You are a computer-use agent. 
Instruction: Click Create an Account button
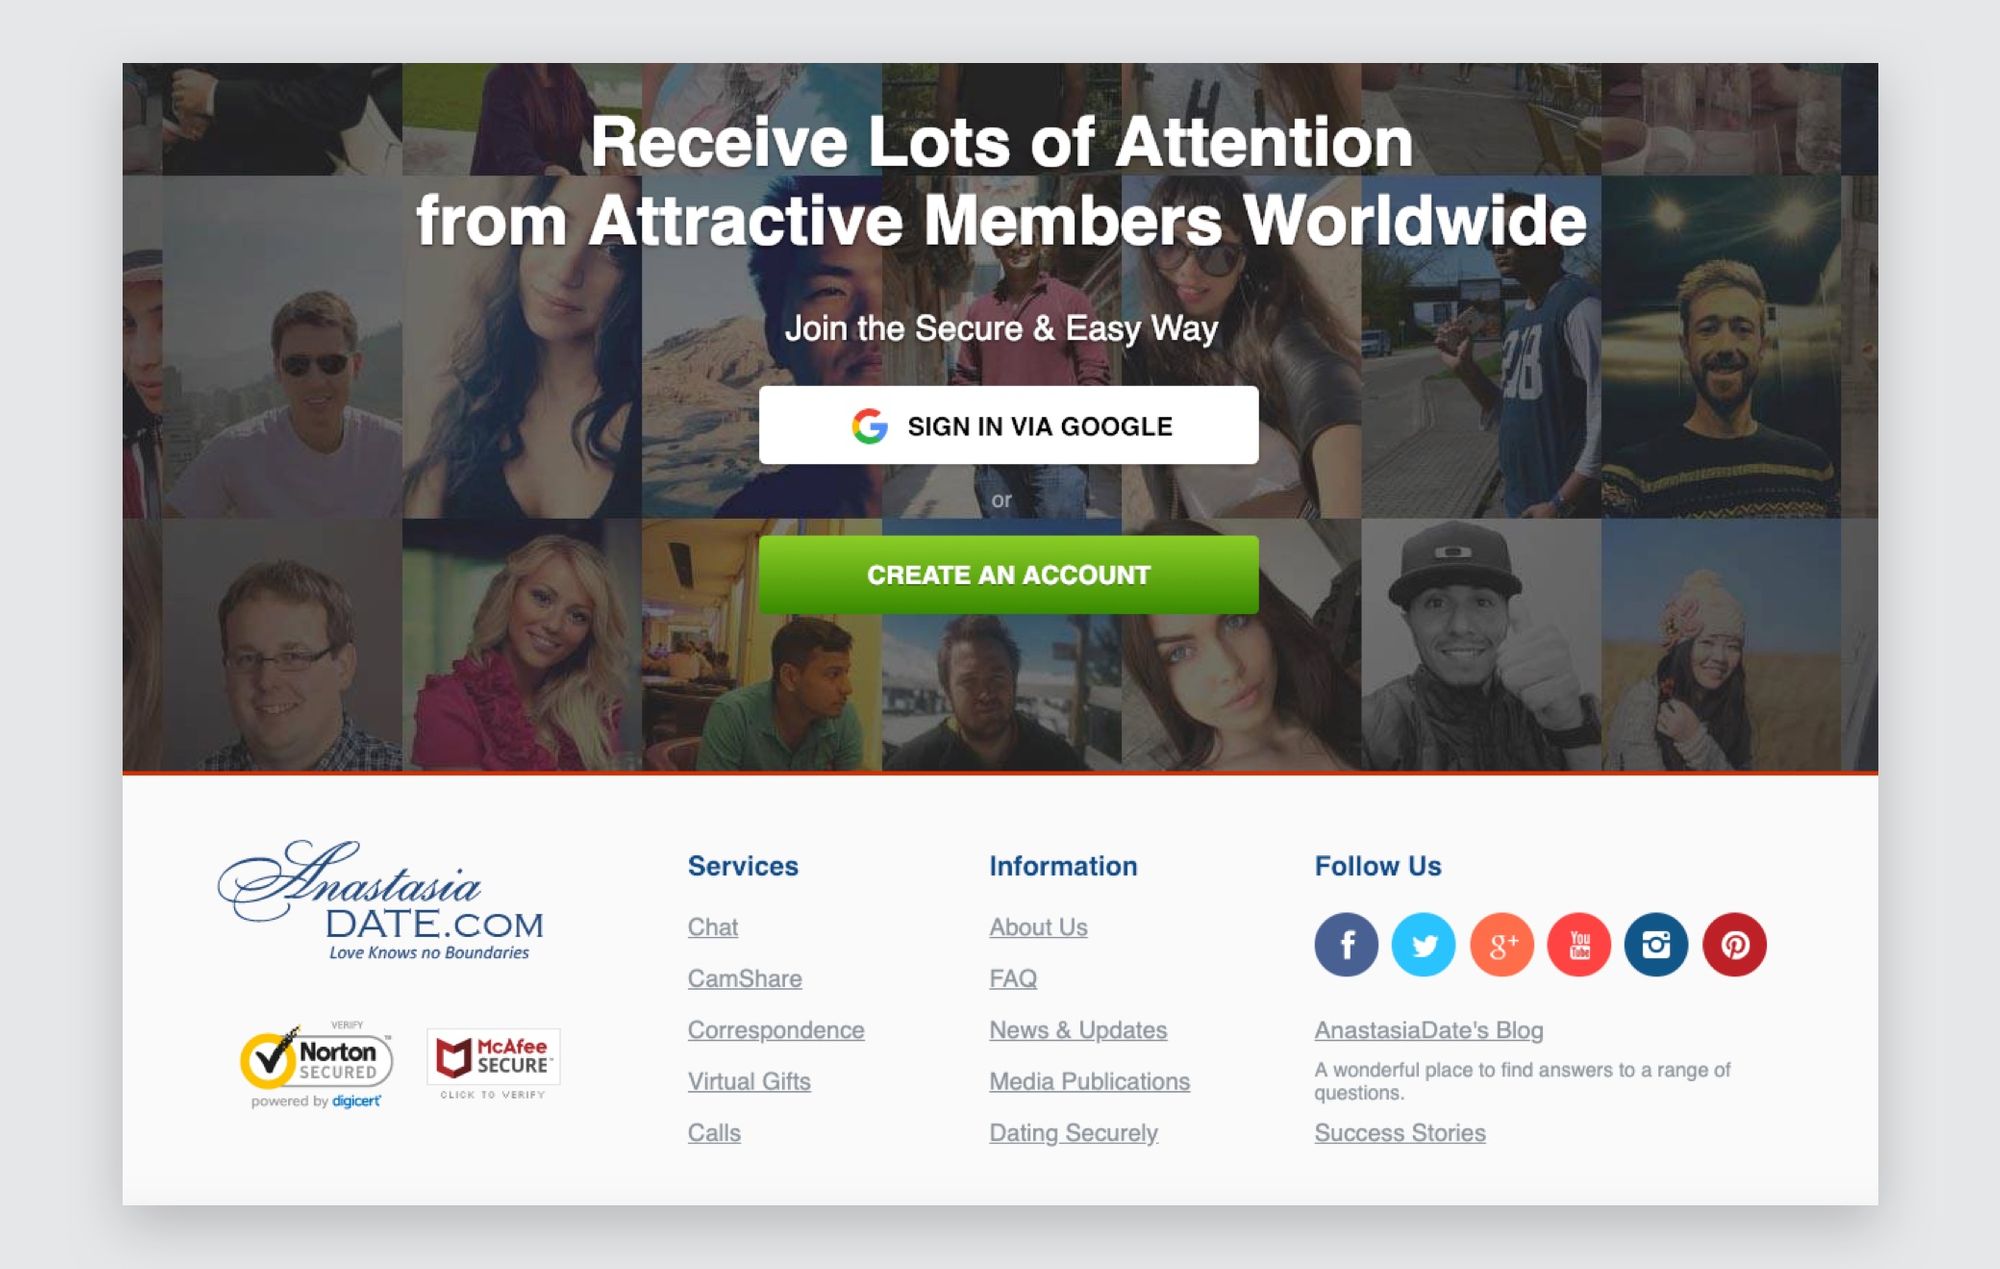pyautogui.click(x=1008, y=575)
